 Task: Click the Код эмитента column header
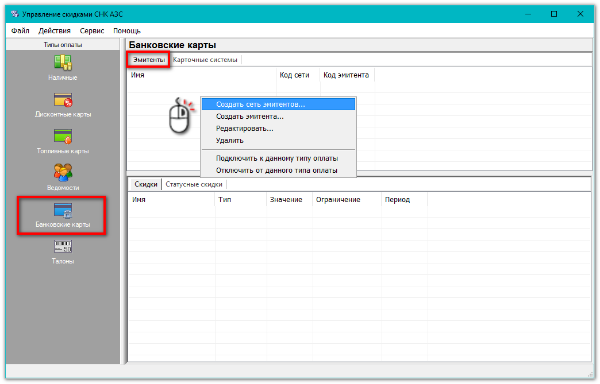(x=347, y=75)
